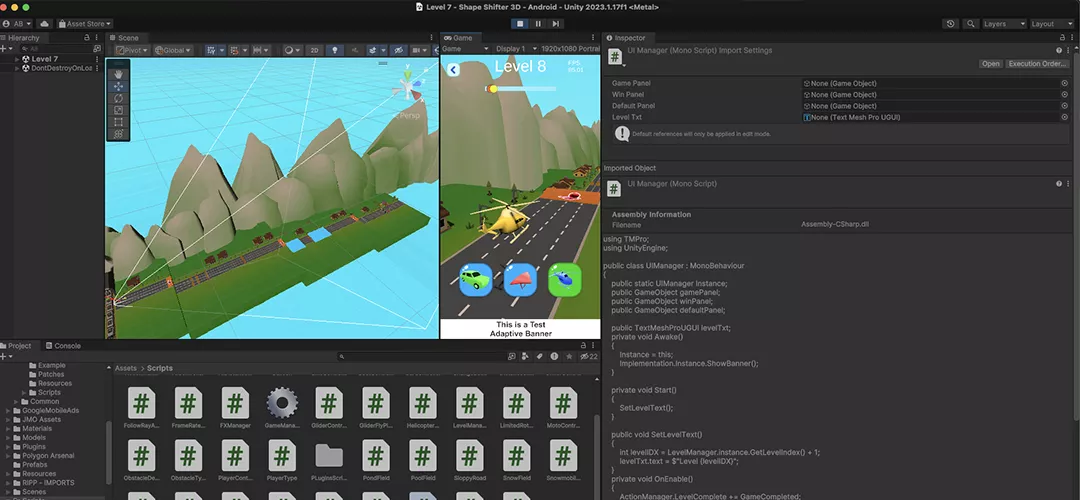Toggle 2D mode in Scene view
The height and width of the screenshot is (500, 1080).
tap(314, 50)
